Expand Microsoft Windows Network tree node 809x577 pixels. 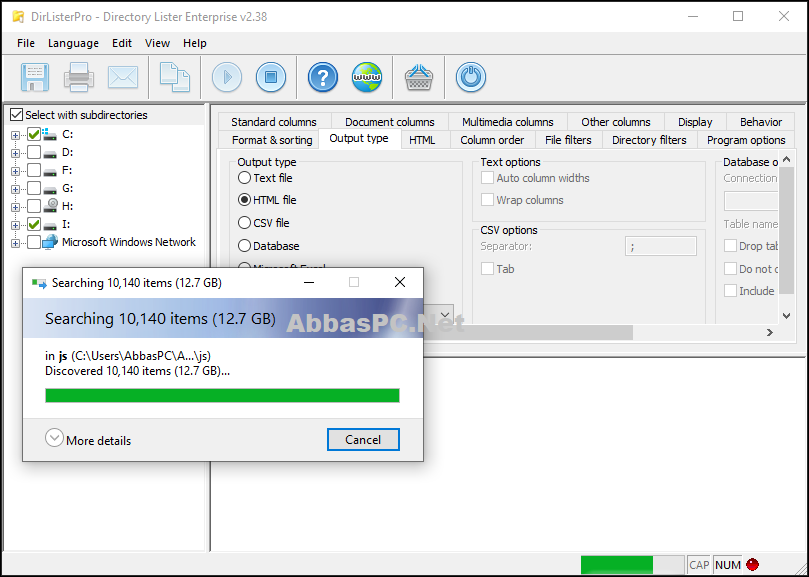(15, 243)
